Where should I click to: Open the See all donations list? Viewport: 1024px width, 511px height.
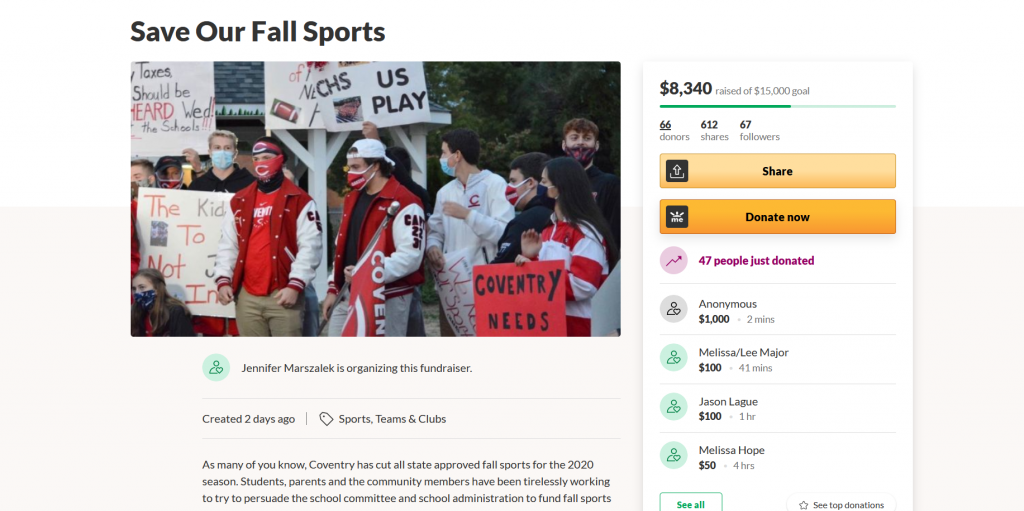point(690,504)
